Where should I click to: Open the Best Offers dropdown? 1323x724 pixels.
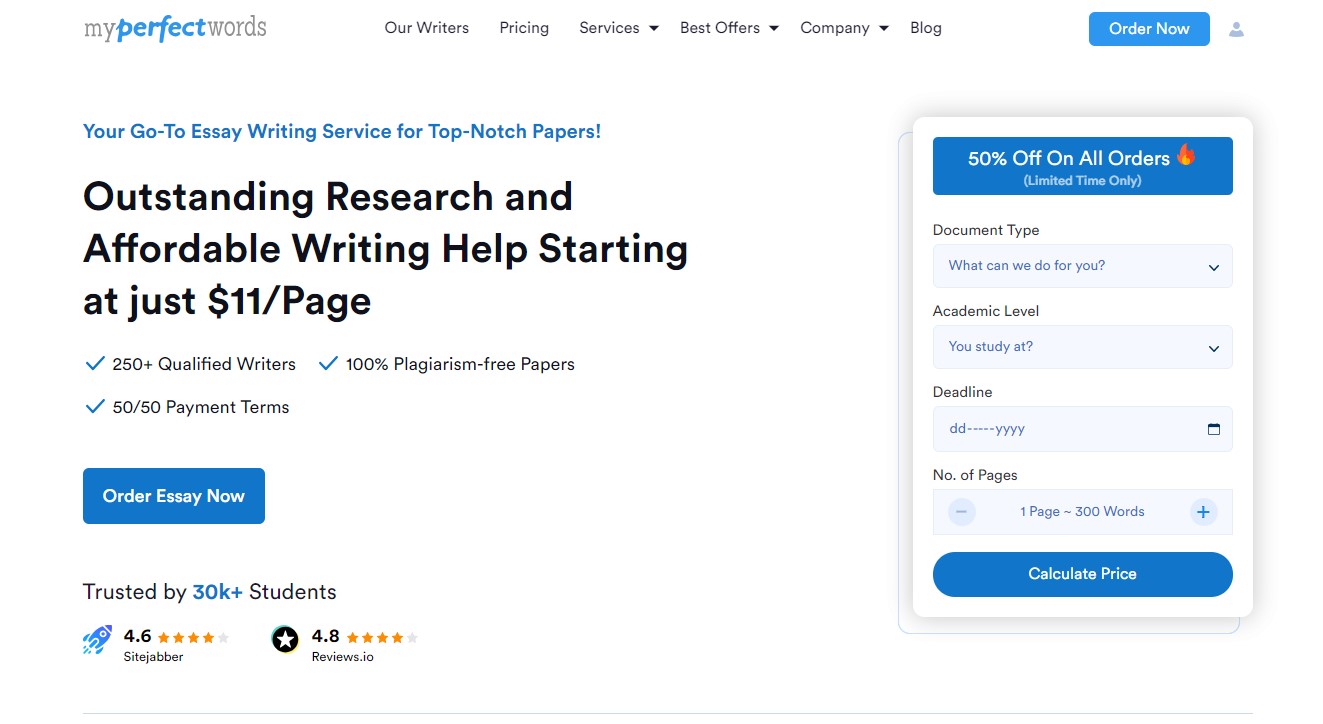(728, 28)
